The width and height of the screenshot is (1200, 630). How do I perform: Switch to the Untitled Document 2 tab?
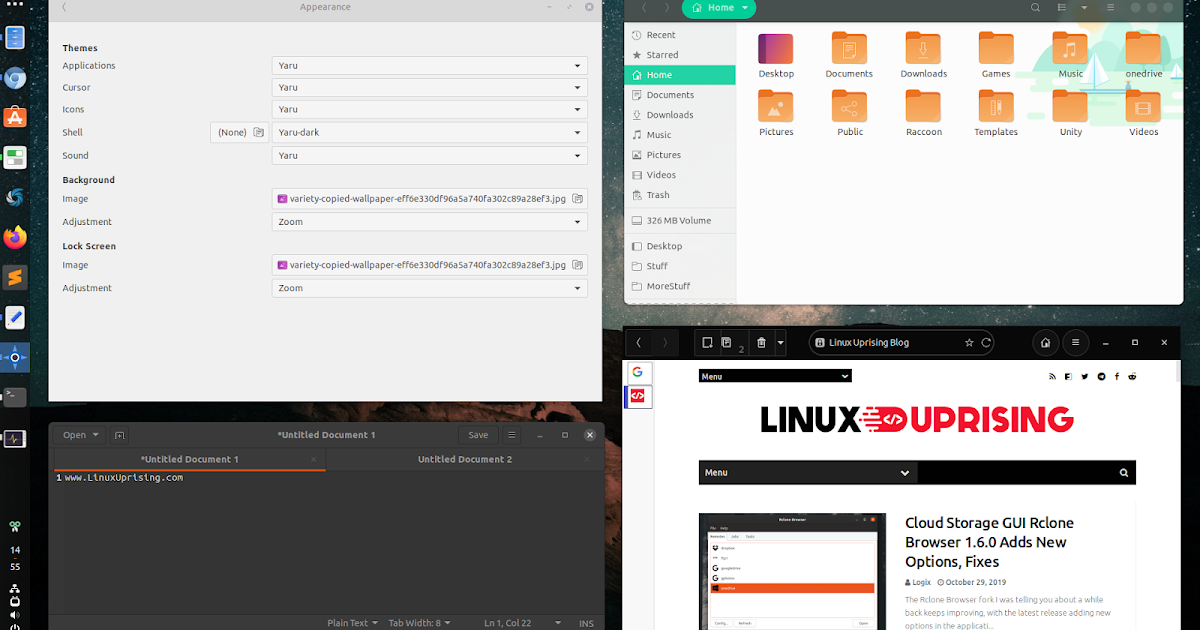tap(465, 458)
